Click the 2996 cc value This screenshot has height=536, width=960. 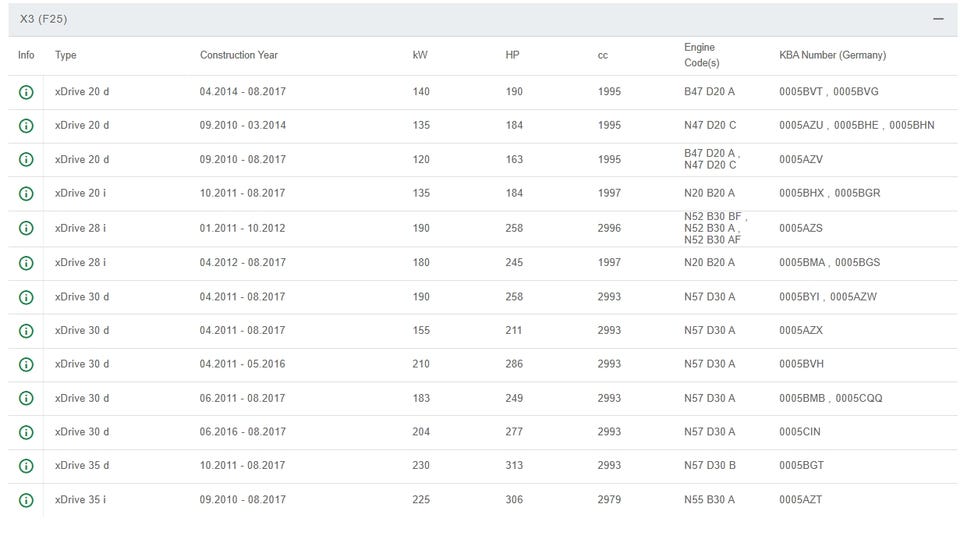tap(609, 228)
